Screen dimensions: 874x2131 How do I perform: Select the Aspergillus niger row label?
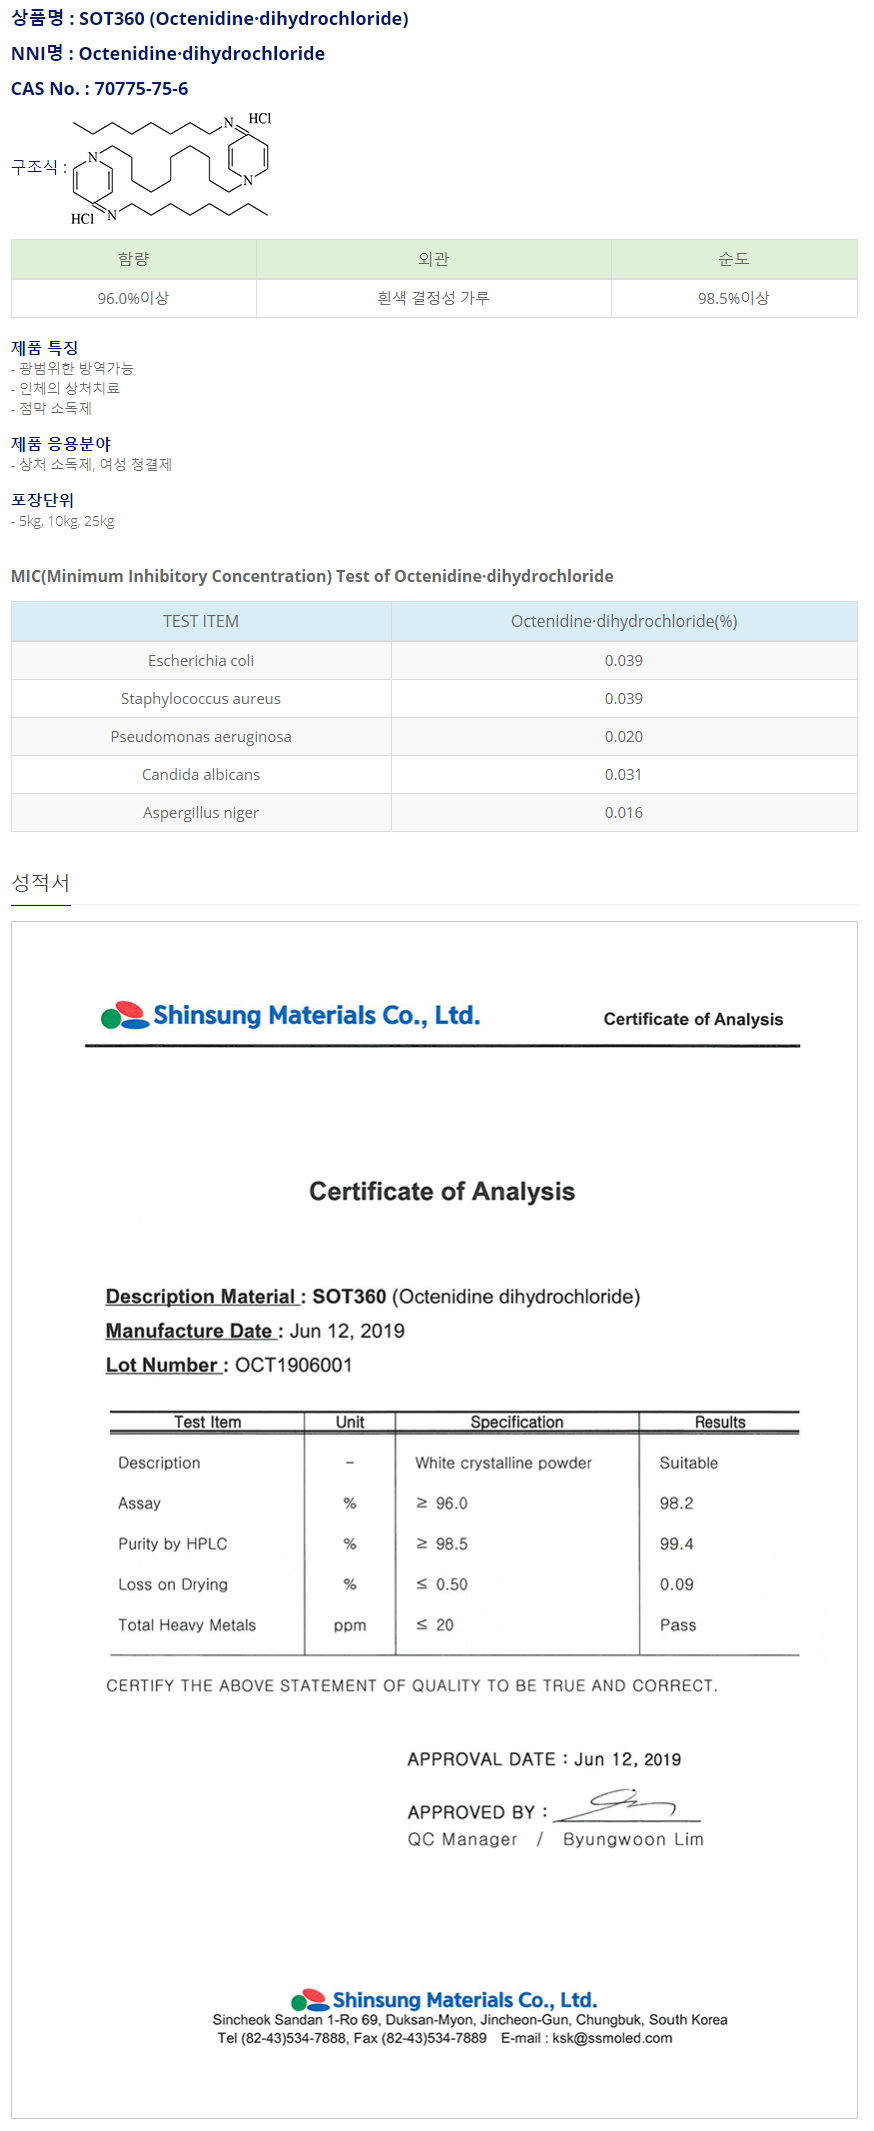coord(201,813)
